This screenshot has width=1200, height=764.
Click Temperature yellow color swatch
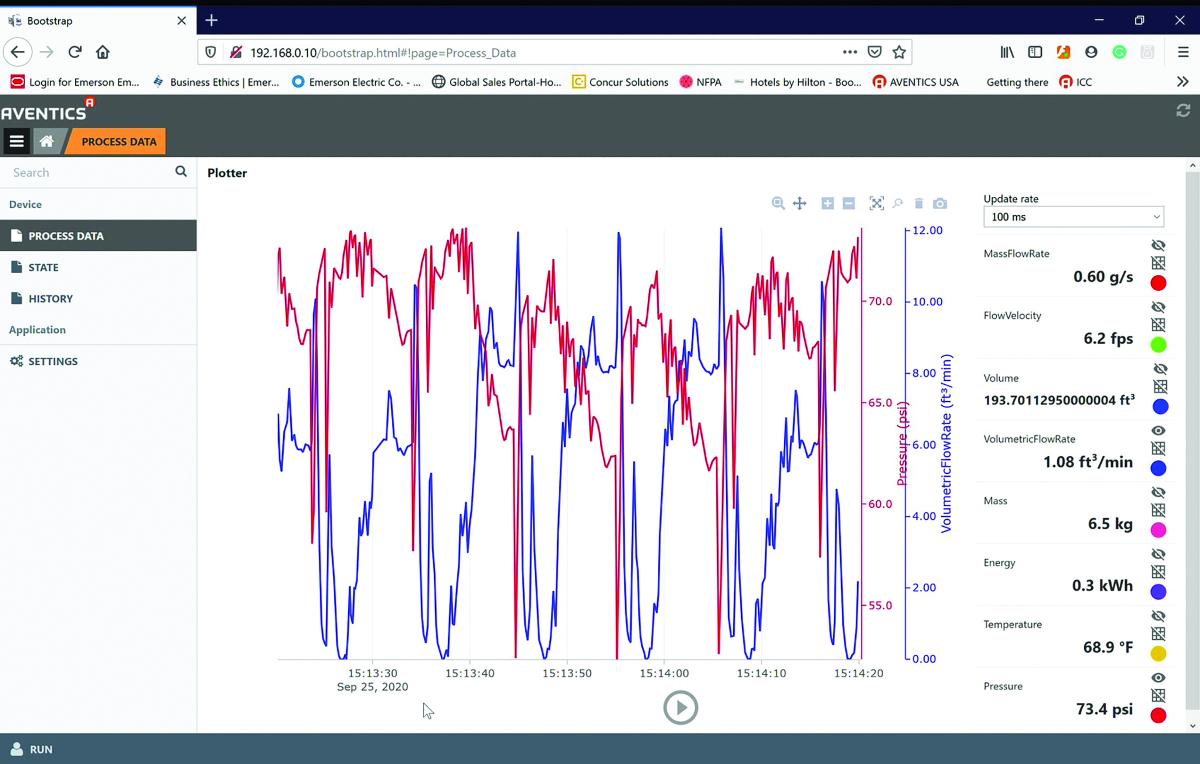(x=1158, y=654)
